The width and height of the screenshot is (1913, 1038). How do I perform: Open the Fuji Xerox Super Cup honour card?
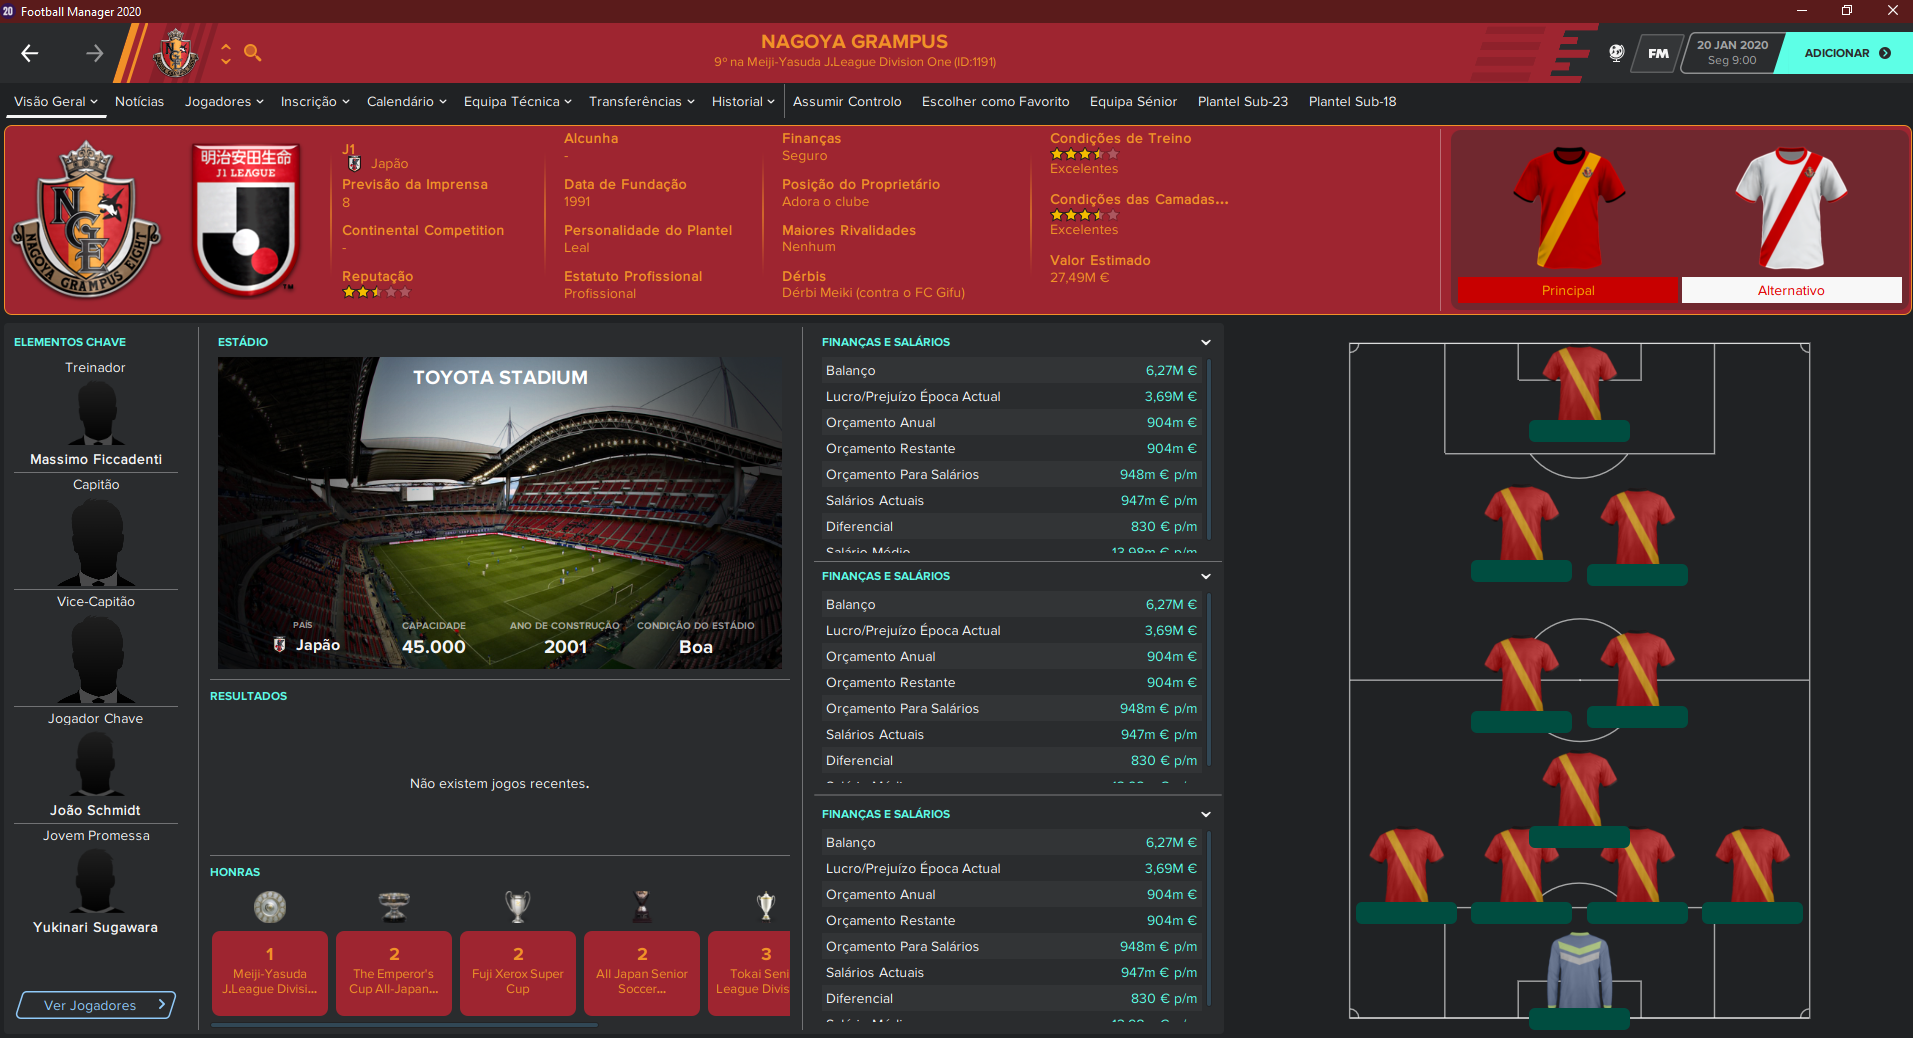[x=518, y=973]
